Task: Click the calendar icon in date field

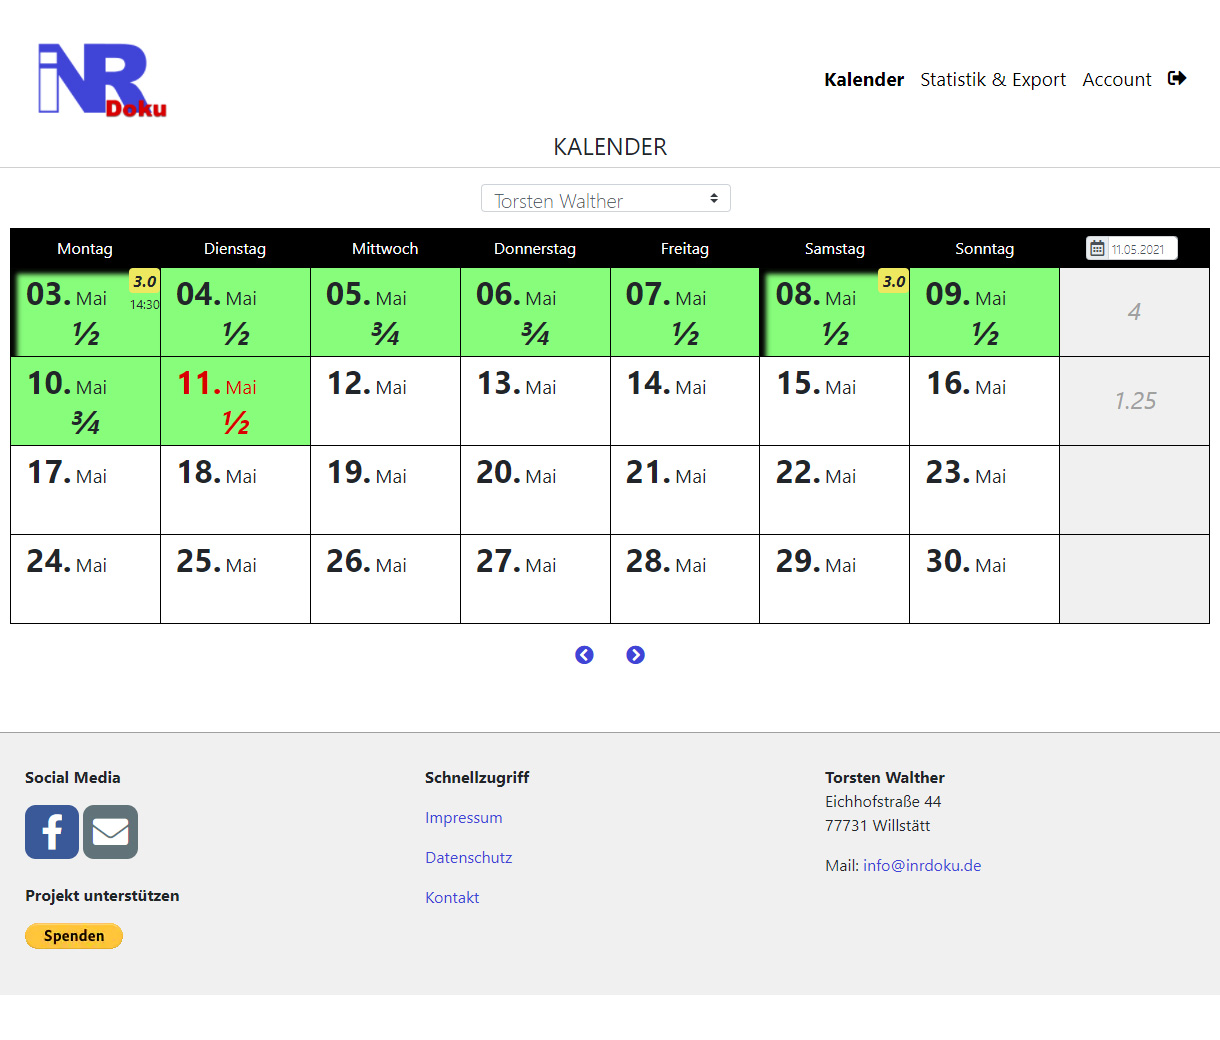Action: click(1097, 249)
